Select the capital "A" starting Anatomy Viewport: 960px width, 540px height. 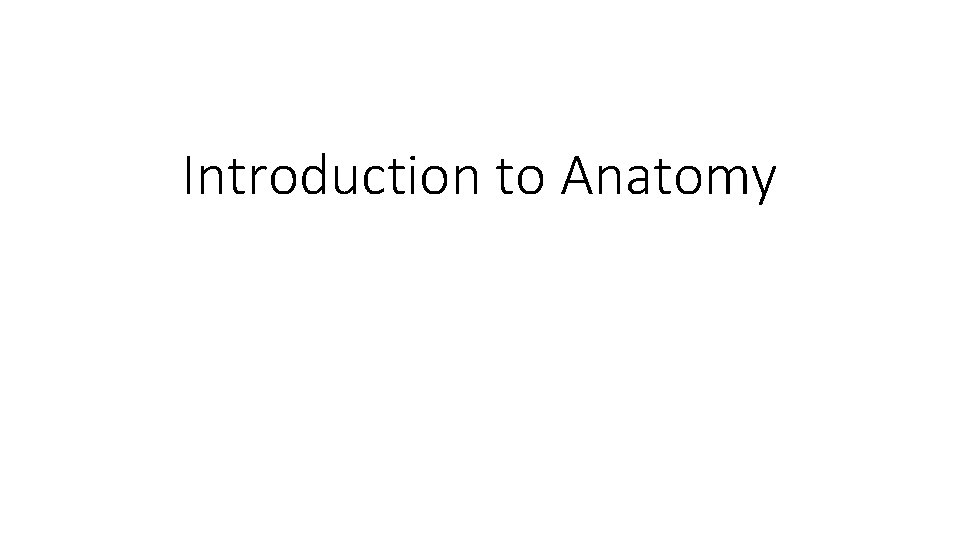point(578,178)
